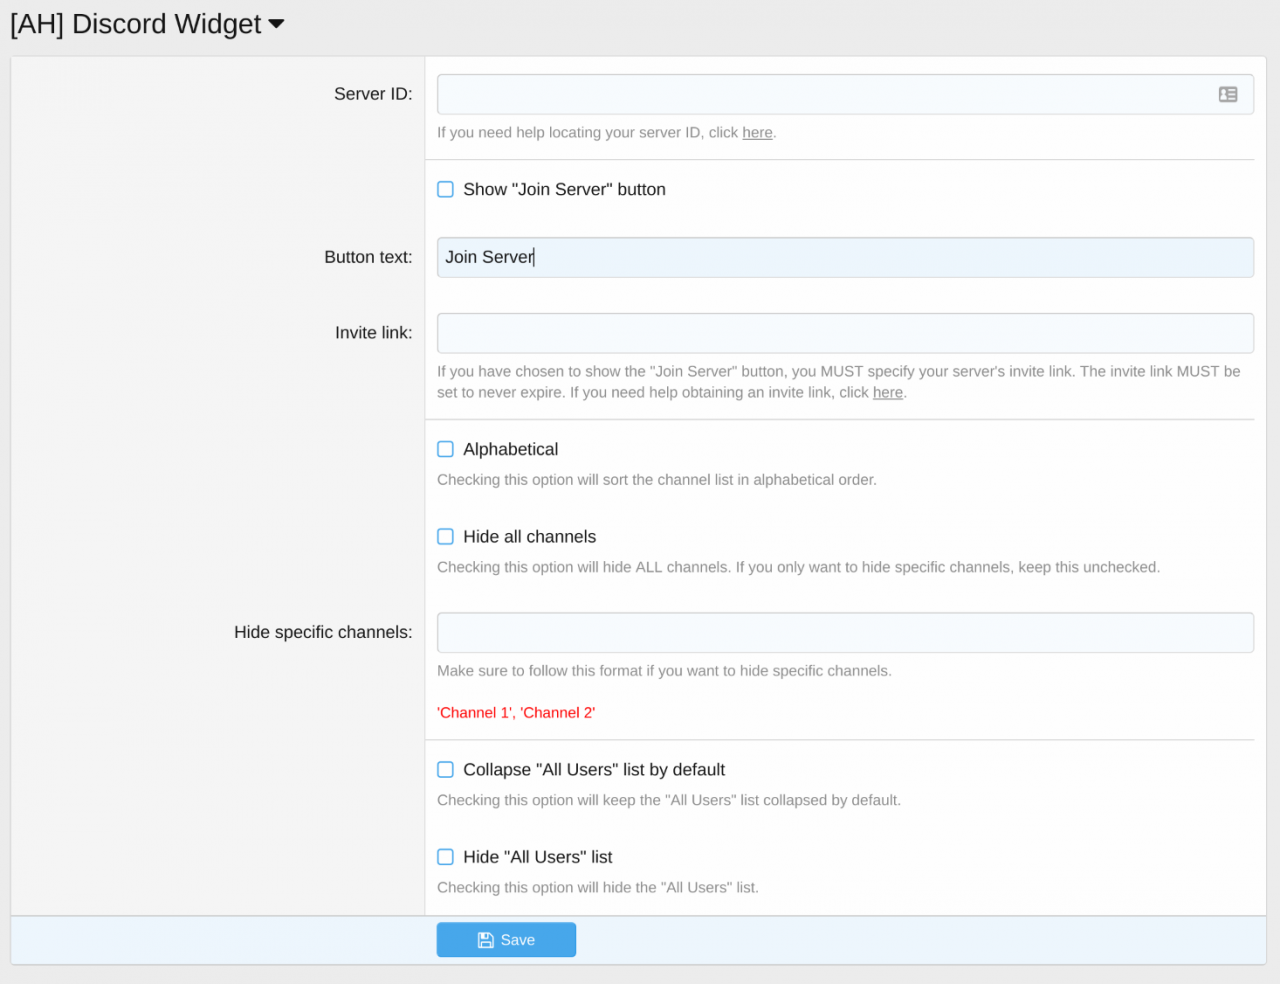Click the "All Users" list collapsed description
Screen dimensions: 1280x984
click(x=669, y=800)
